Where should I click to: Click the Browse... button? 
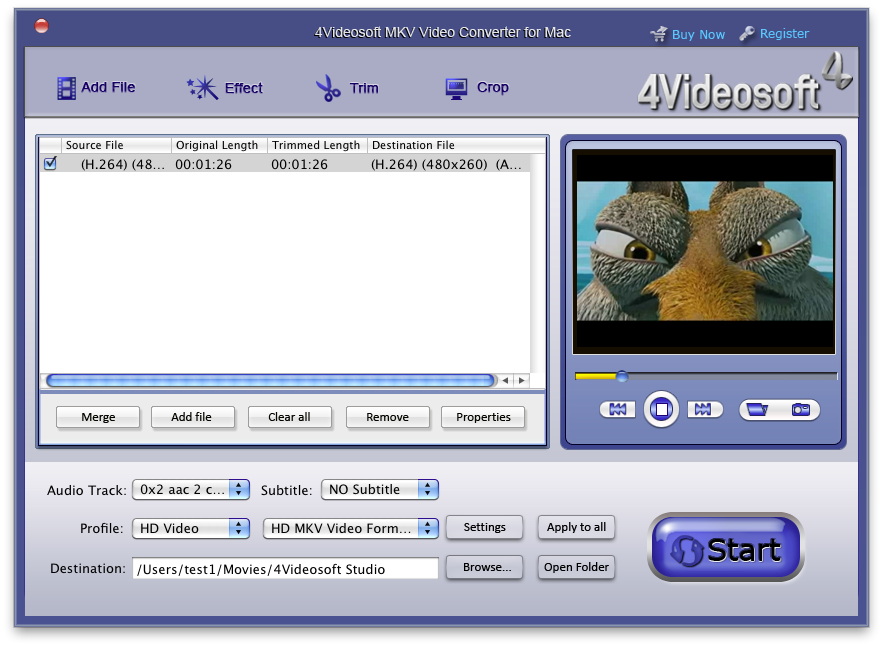point(484,567)
